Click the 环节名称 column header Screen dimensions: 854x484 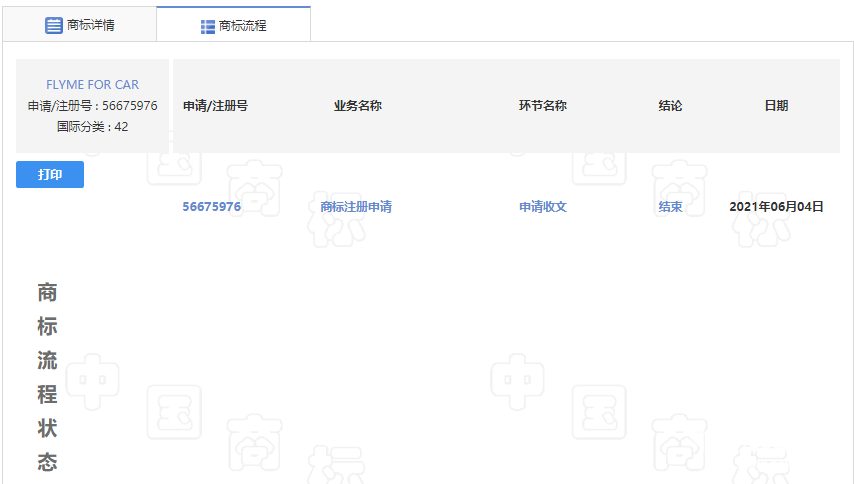[542, 106]
